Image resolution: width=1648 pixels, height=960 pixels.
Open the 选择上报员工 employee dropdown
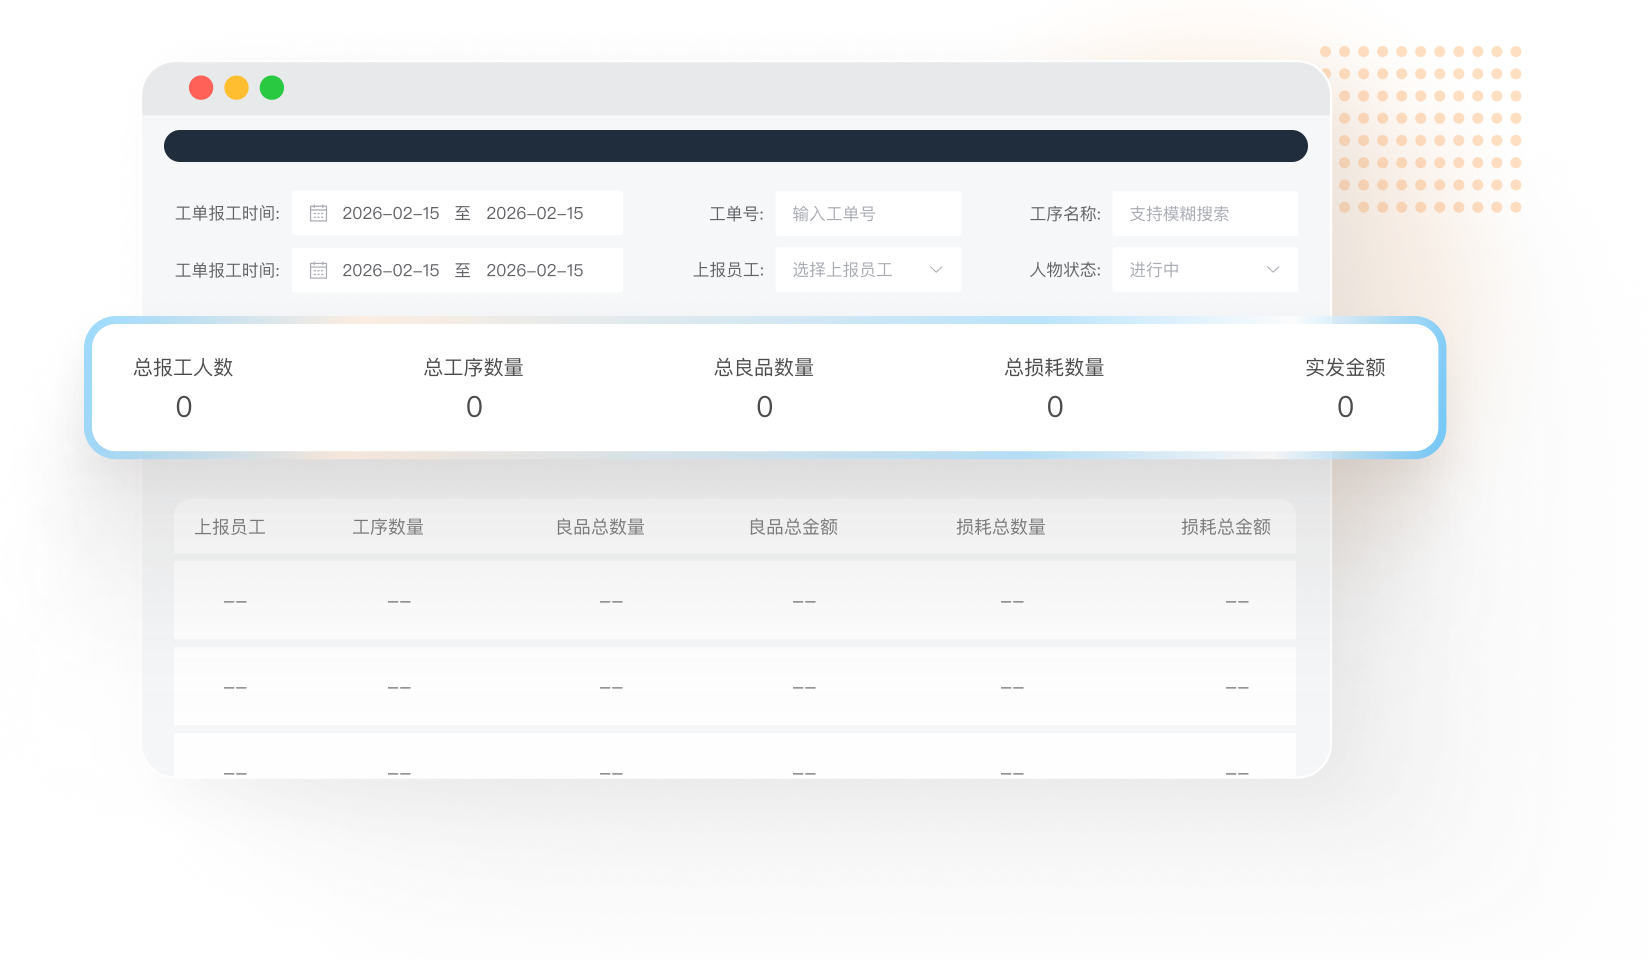coord(867,269)
